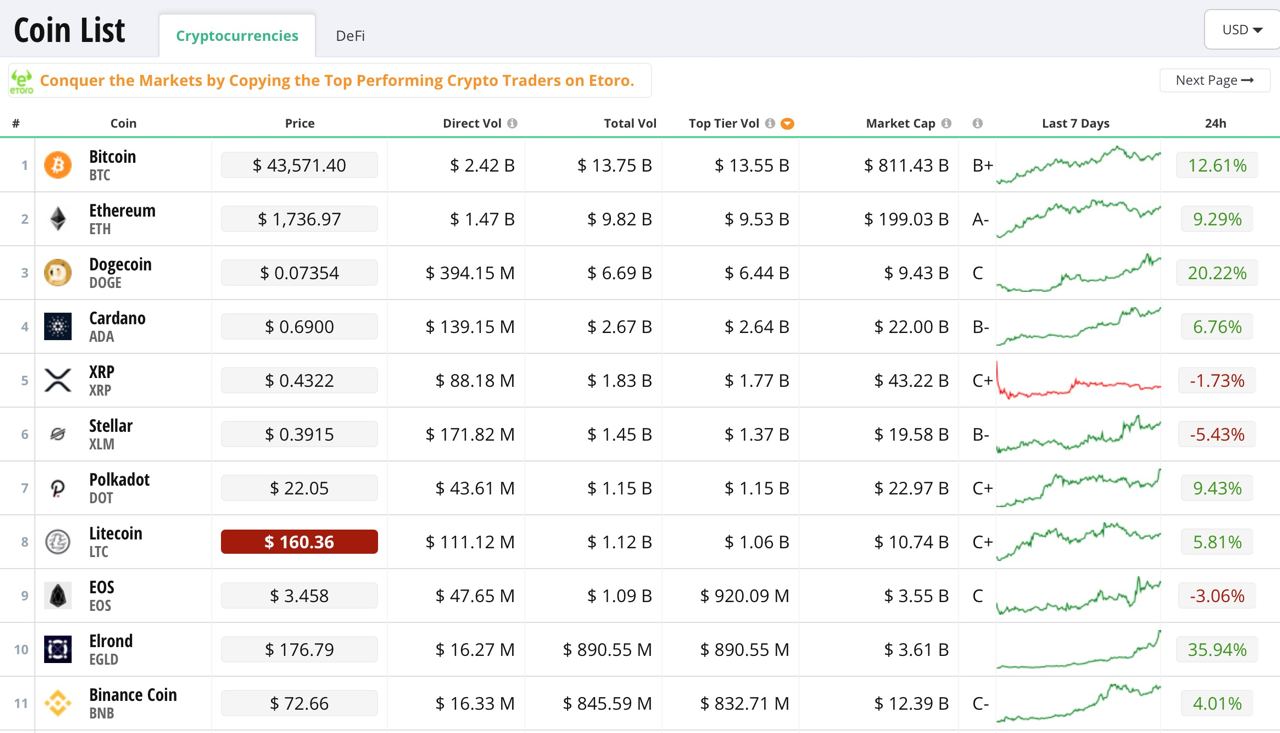This screenshot has height=733, width=1280.
Task: Open the Binance Coin name link
Action: (x=133, y=695)
